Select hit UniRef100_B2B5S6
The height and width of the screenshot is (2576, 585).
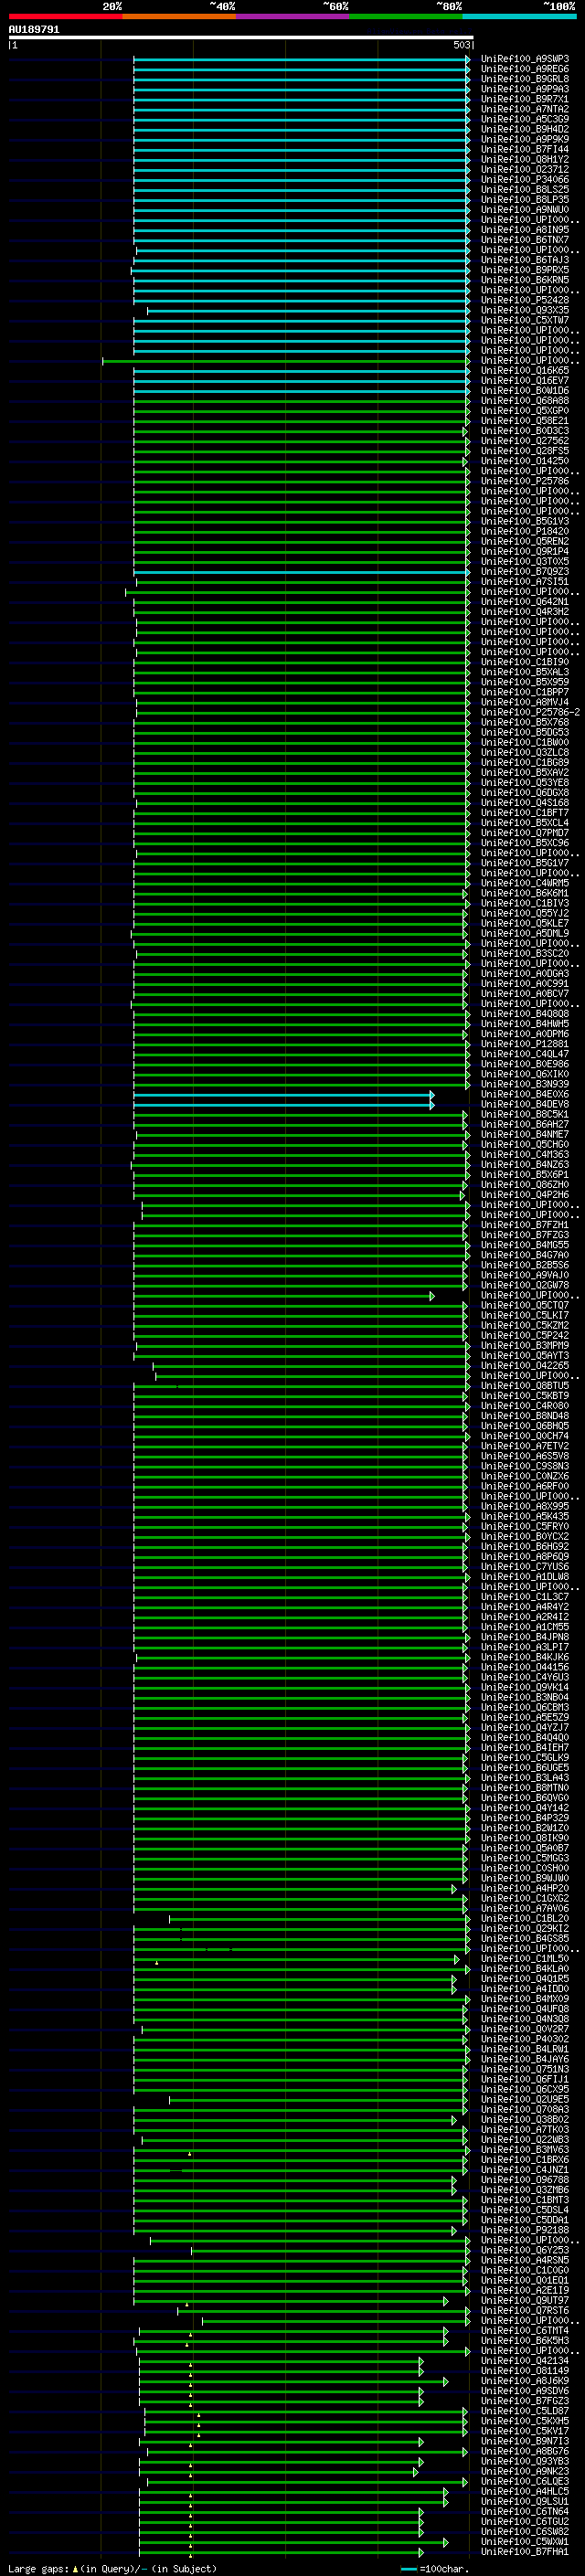click(524, 1265)
